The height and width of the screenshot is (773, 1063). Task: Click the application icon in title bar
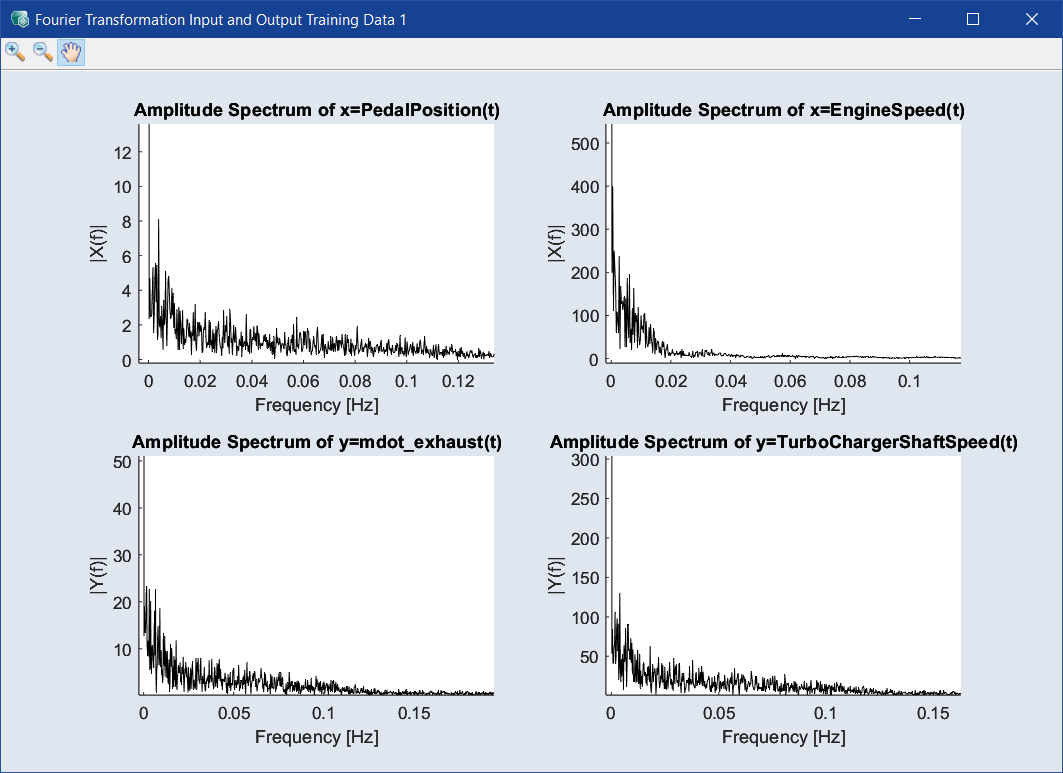point(19,19)
